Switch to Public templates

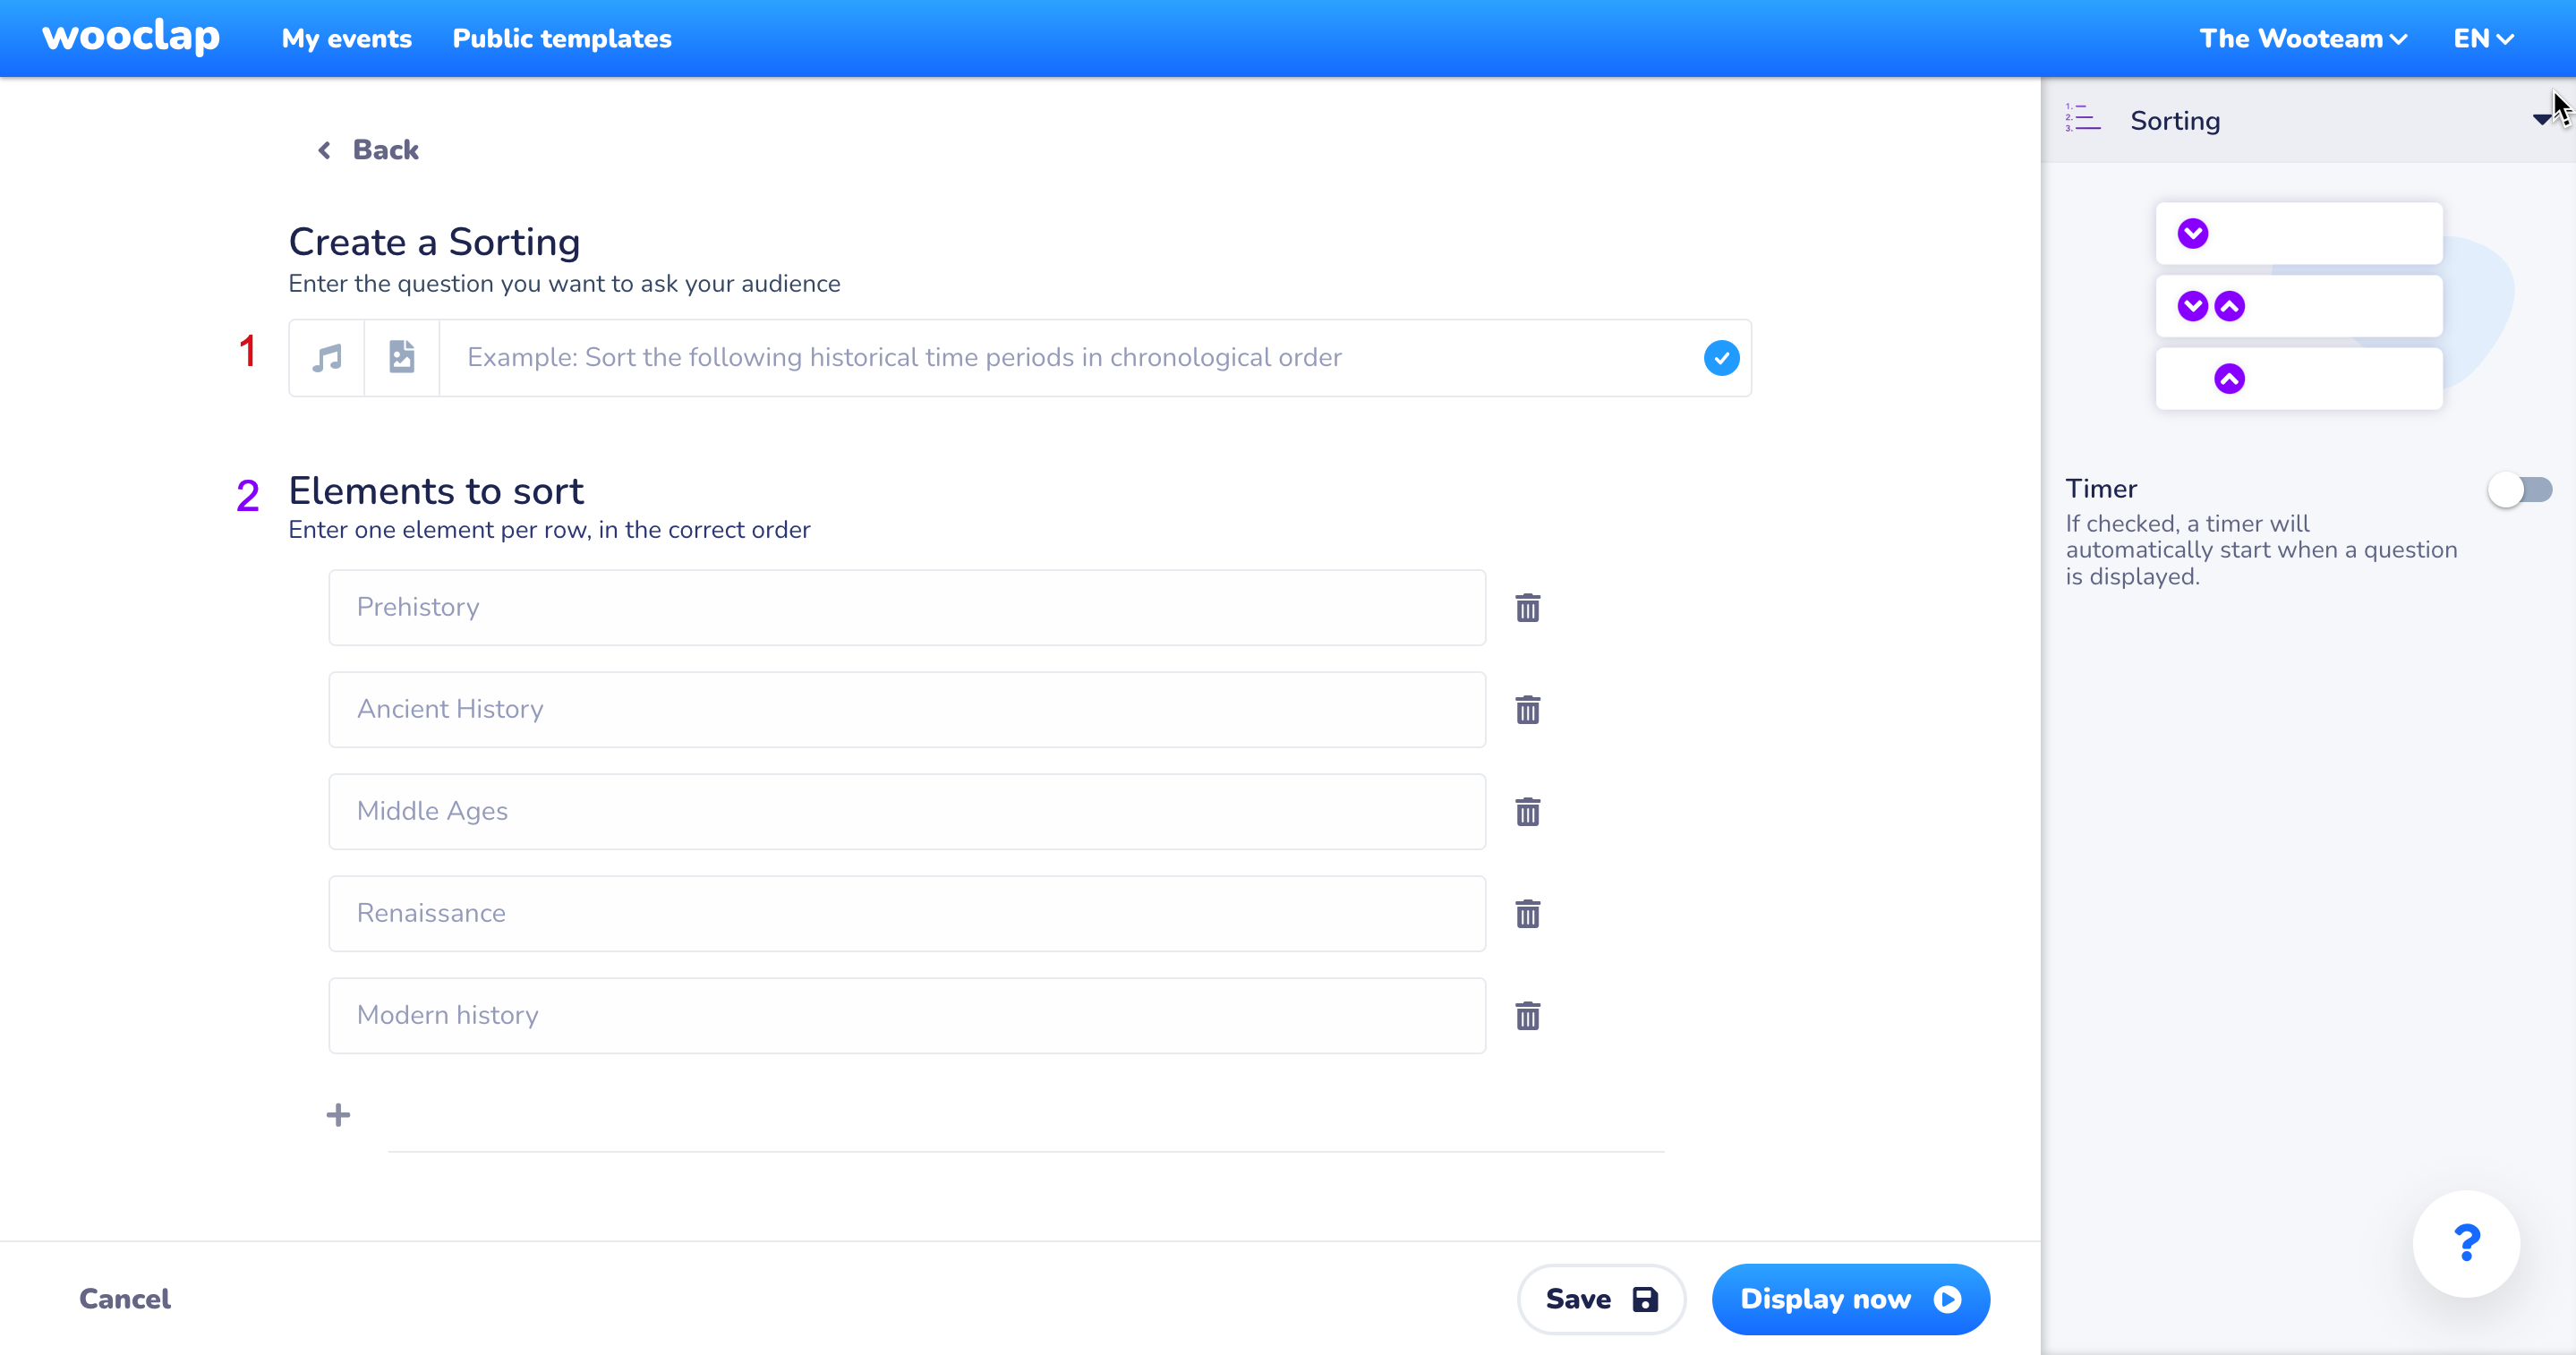click(x=562, y=38)
